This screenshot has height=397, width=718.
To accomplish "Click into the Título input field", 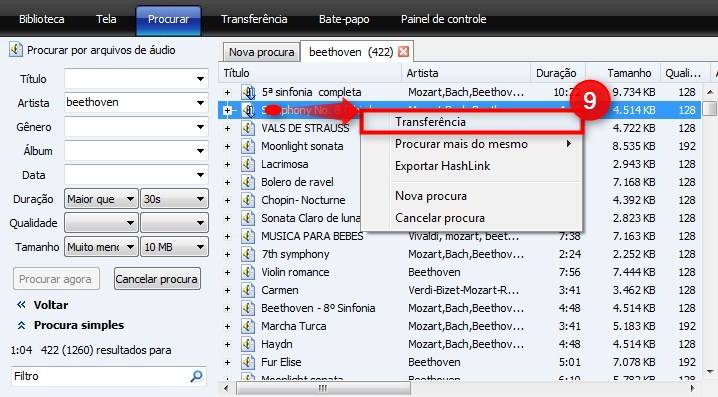I will tap(136, 79).
